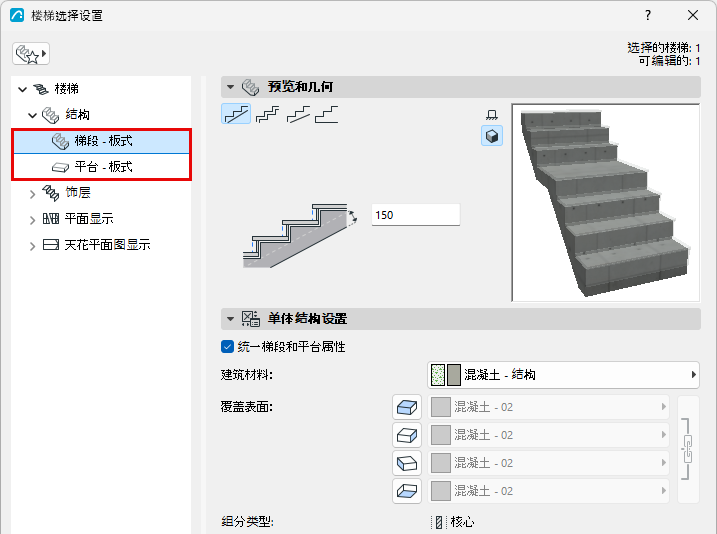This screenshot has width=717, height=534.
Task: Toggle 统一梯段和平台属性 checkbox
Action: point(227,347)
